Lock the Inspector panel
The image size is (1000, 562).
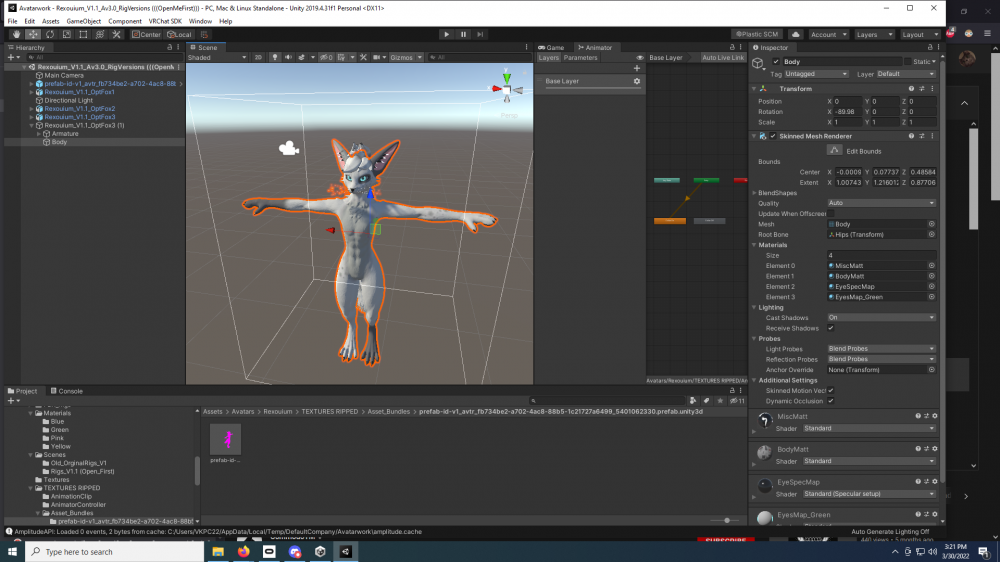(x=929, y=47)
